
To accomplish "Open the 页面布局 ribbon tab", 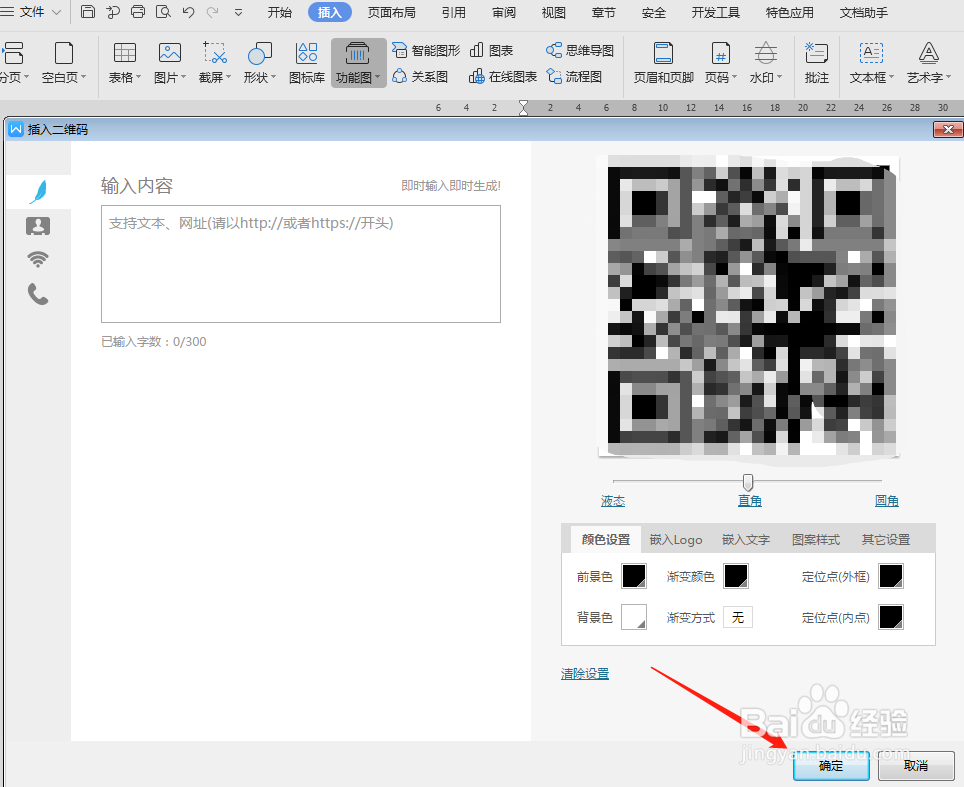I will coord(392,12).
